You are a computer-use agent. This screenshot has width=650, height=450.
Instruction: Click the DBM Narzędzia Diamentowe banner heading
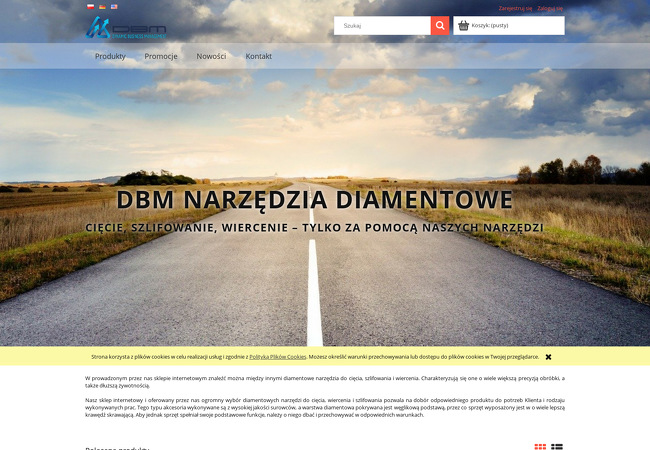point(315,200)
